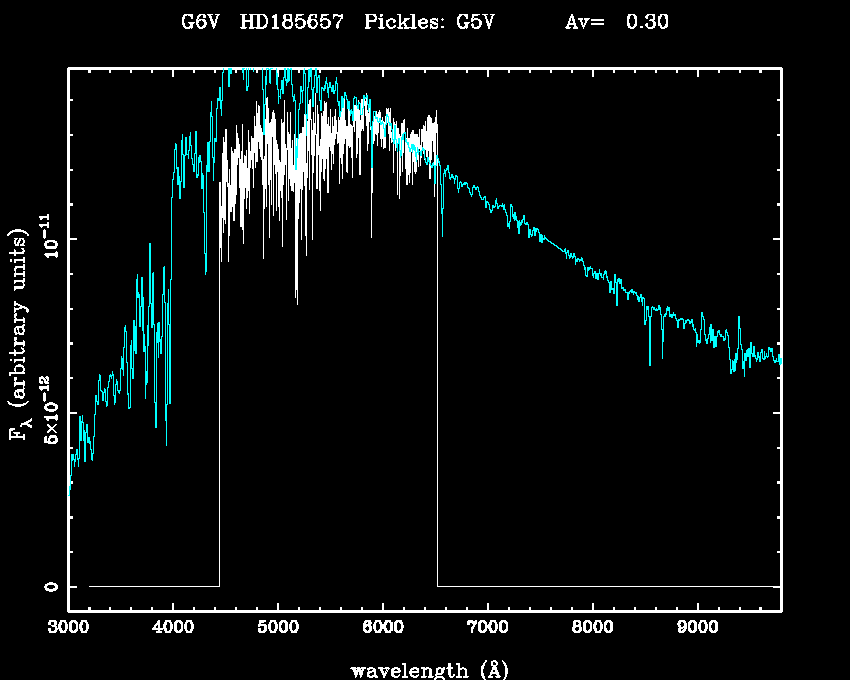850x680 pixels.
Task: Click the 4000 x-axis tick label
Action: coord(173,629)
